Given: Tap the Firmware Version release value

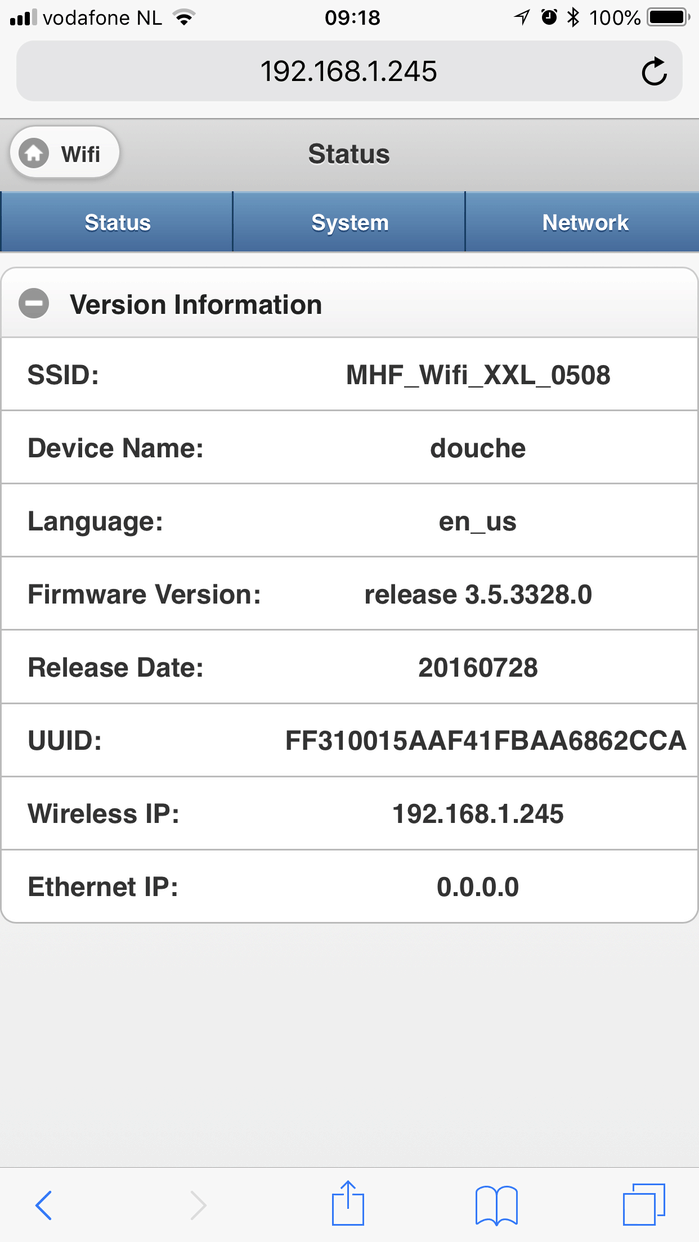Looking at the screenshot, I should click(478, 595).
